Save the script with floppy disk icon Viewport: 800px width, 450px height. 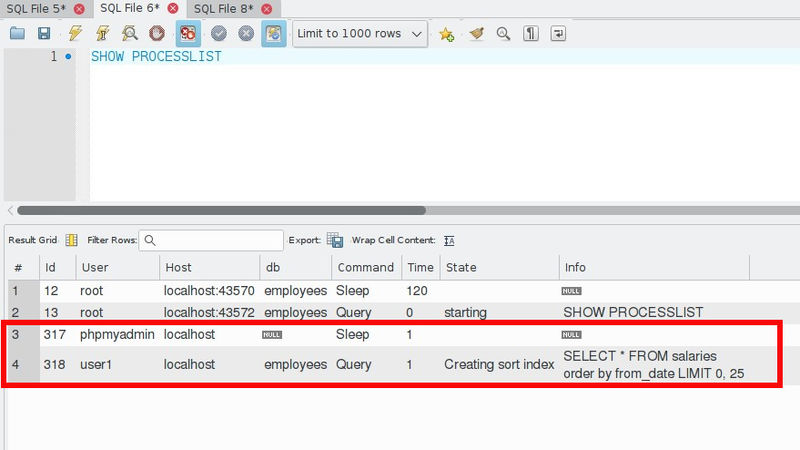click(x=44, y=34)
